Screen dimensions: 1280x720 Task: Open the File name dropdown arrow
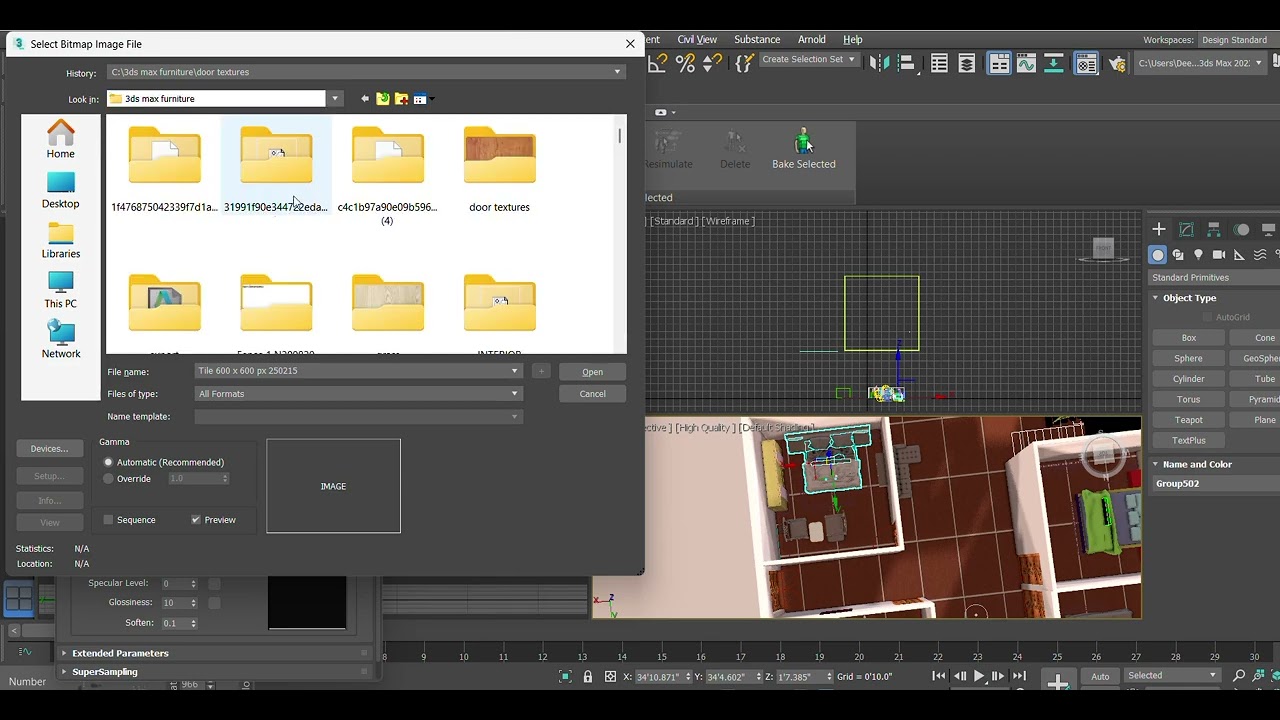point(515,371)
